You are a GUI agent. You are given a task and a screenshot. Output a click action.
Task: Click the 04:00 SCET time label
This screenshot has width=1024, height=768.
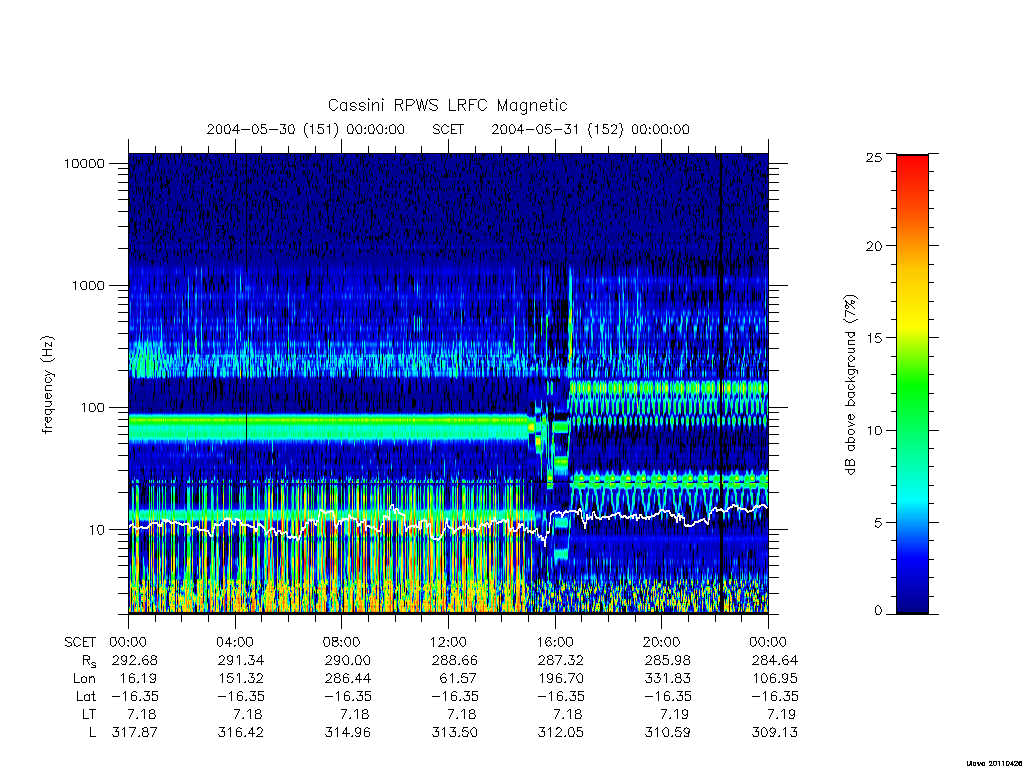coord(235,642)
